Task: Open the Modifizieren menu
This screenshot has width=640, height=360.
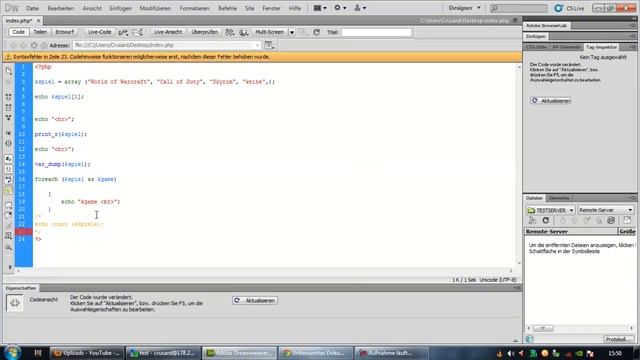Action: (x=155, y=8)
